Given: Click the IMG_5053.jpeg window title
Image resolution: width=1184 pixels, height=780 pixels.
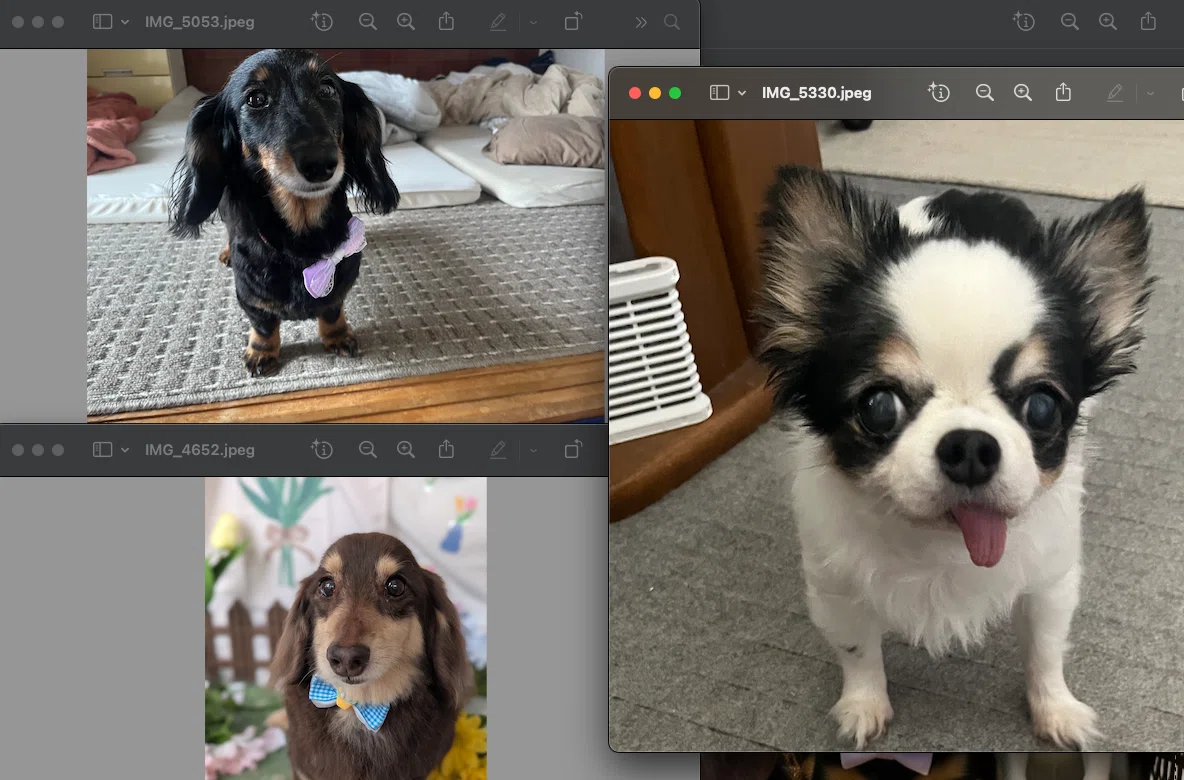Looking at the screenshot, I should click(199, 22).
